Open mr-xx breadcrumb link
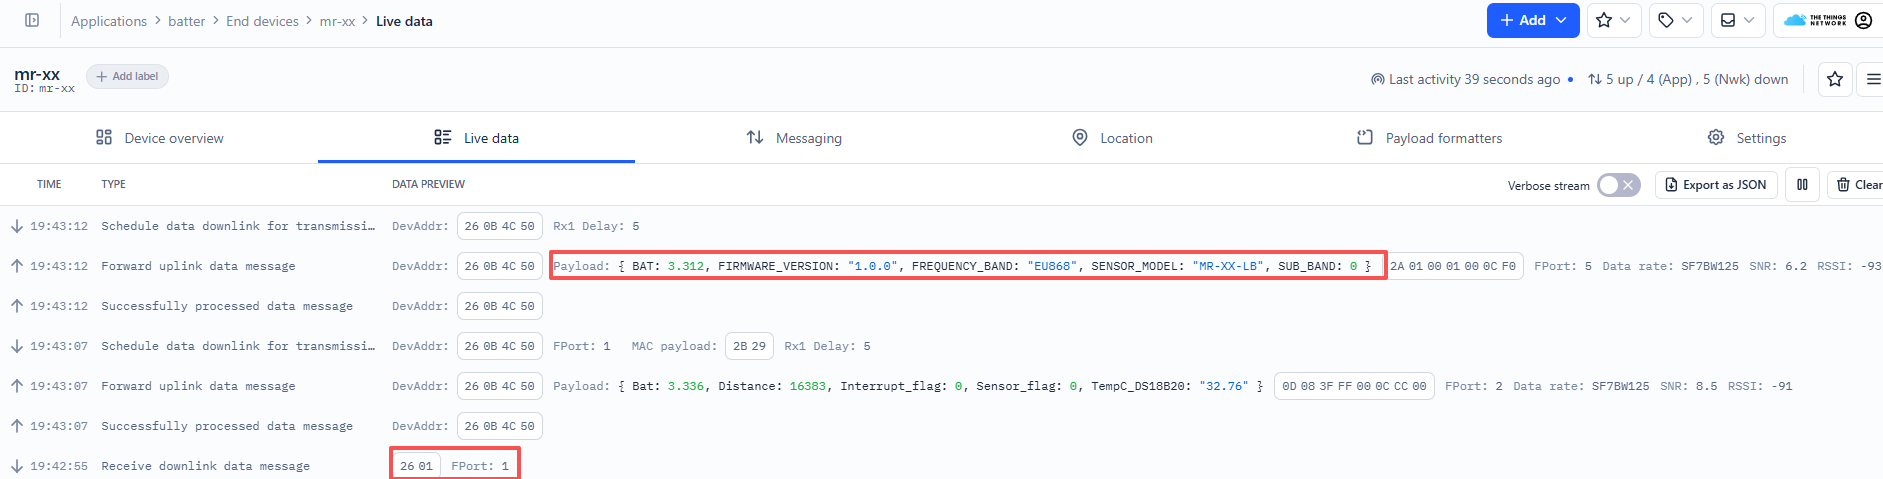The width and height of the screenshot is (1883, 479). tap(337, 21)
